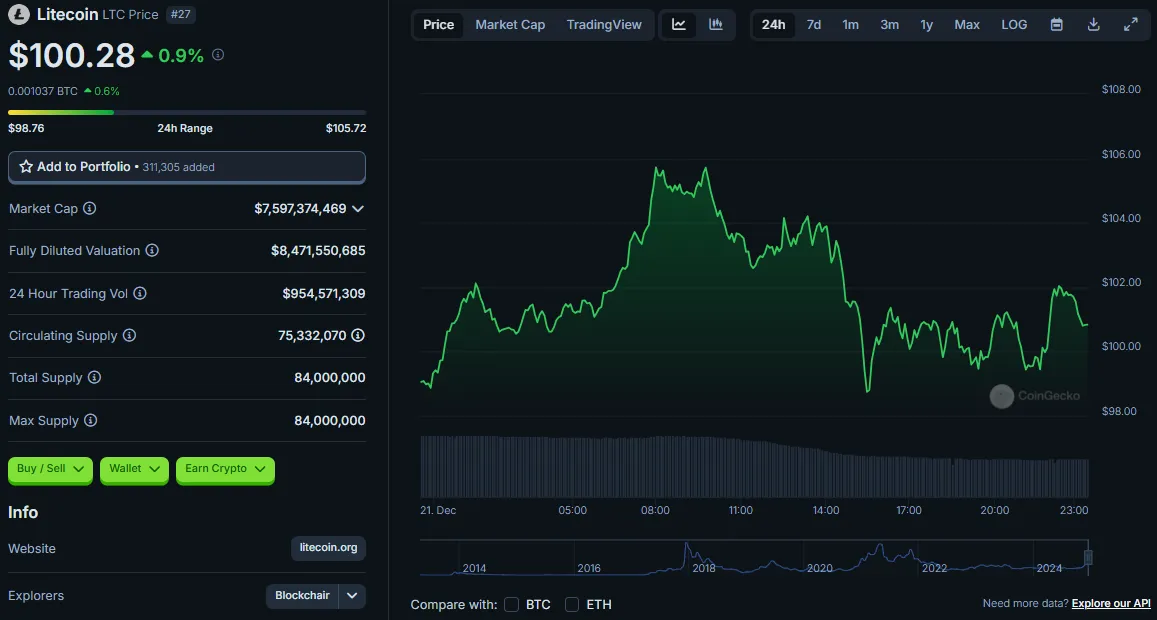Open the price change info icon
This screenshot has height=620, width=1157.
(x=218, y=55)
